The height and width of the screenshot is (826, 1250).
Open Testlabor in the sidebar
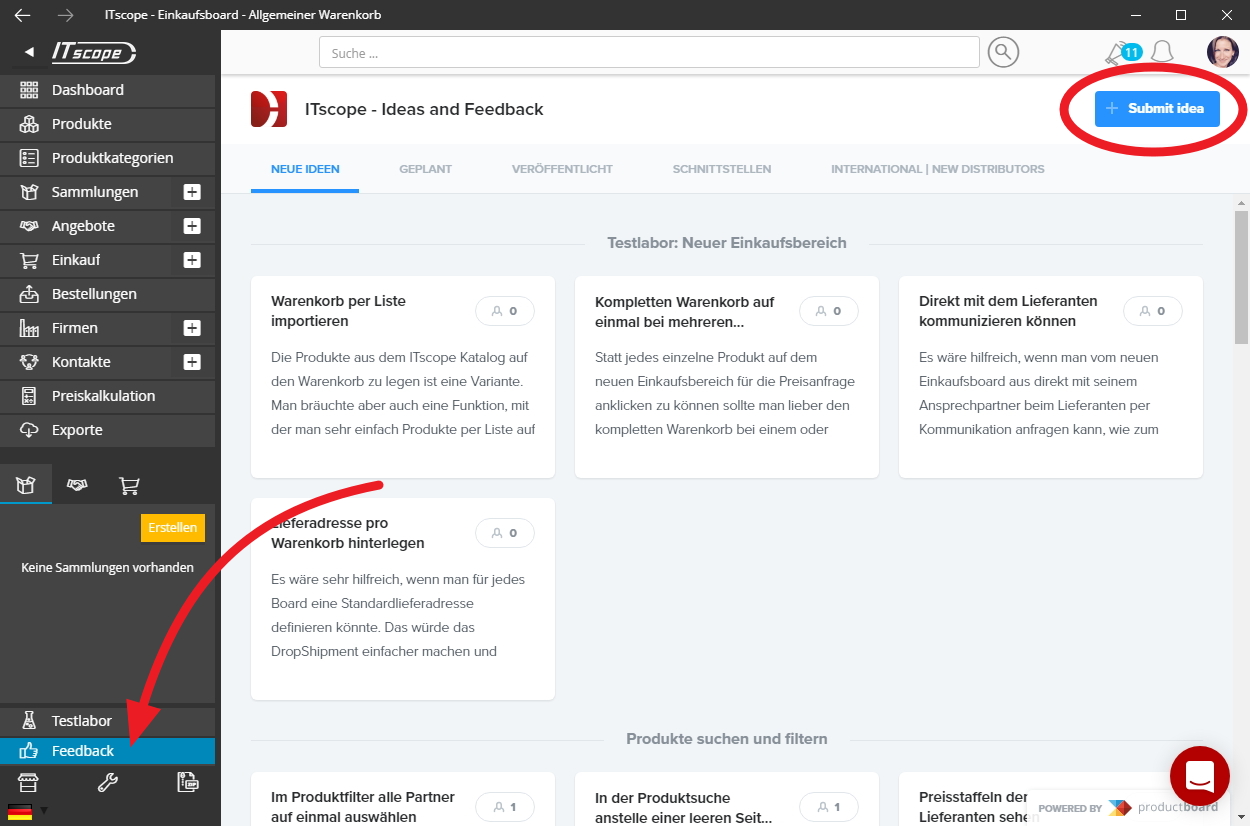(x=107, y=721)
